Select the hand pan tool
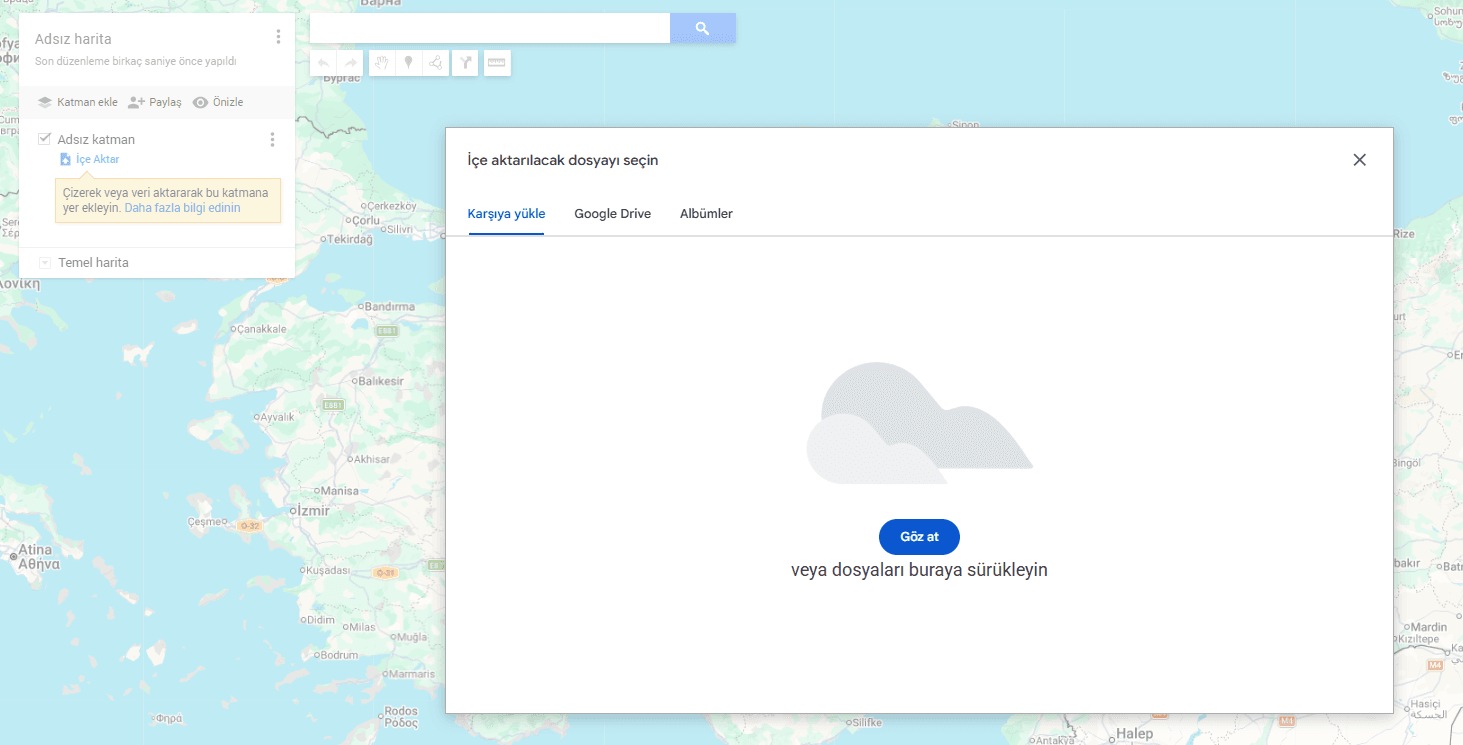1463x745 pixels. click(x=381, y=63)
